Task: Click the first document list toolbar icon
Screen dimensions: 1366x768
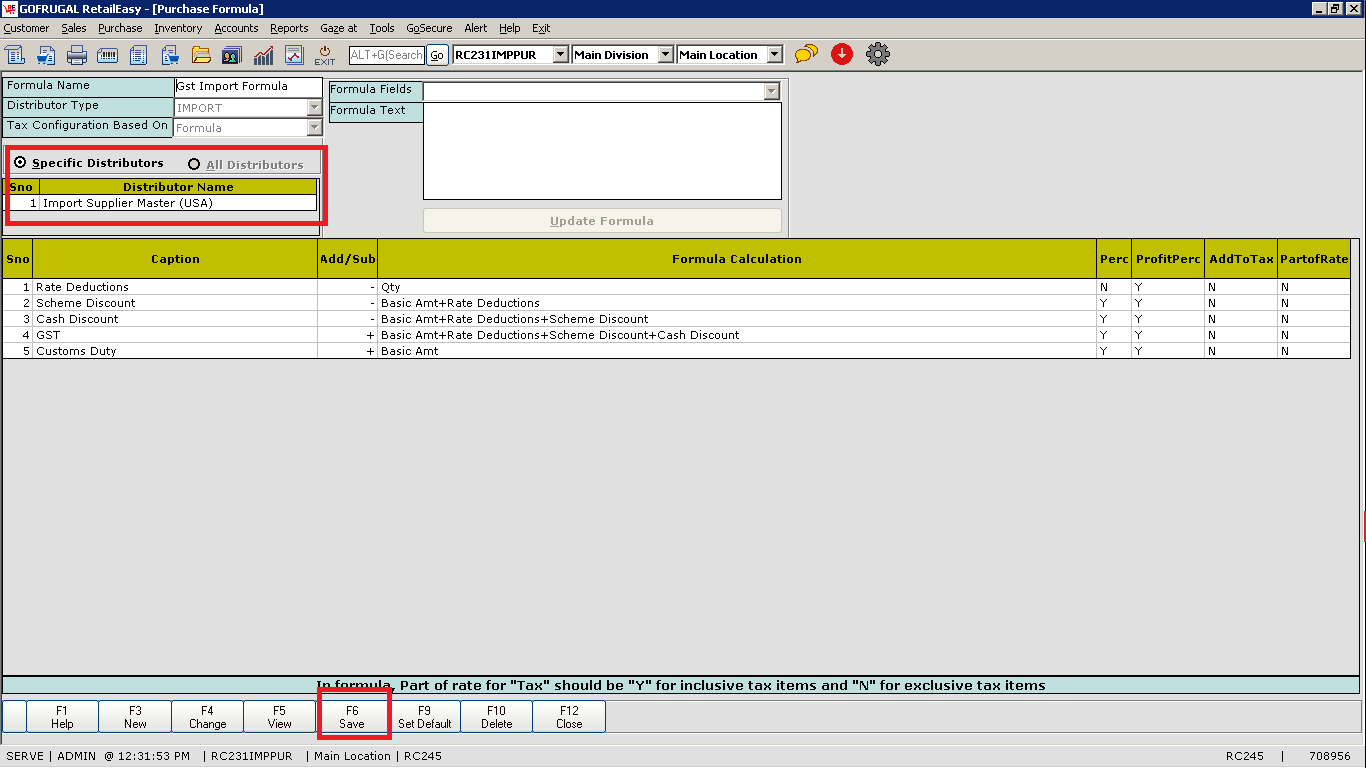Action: 15,55
